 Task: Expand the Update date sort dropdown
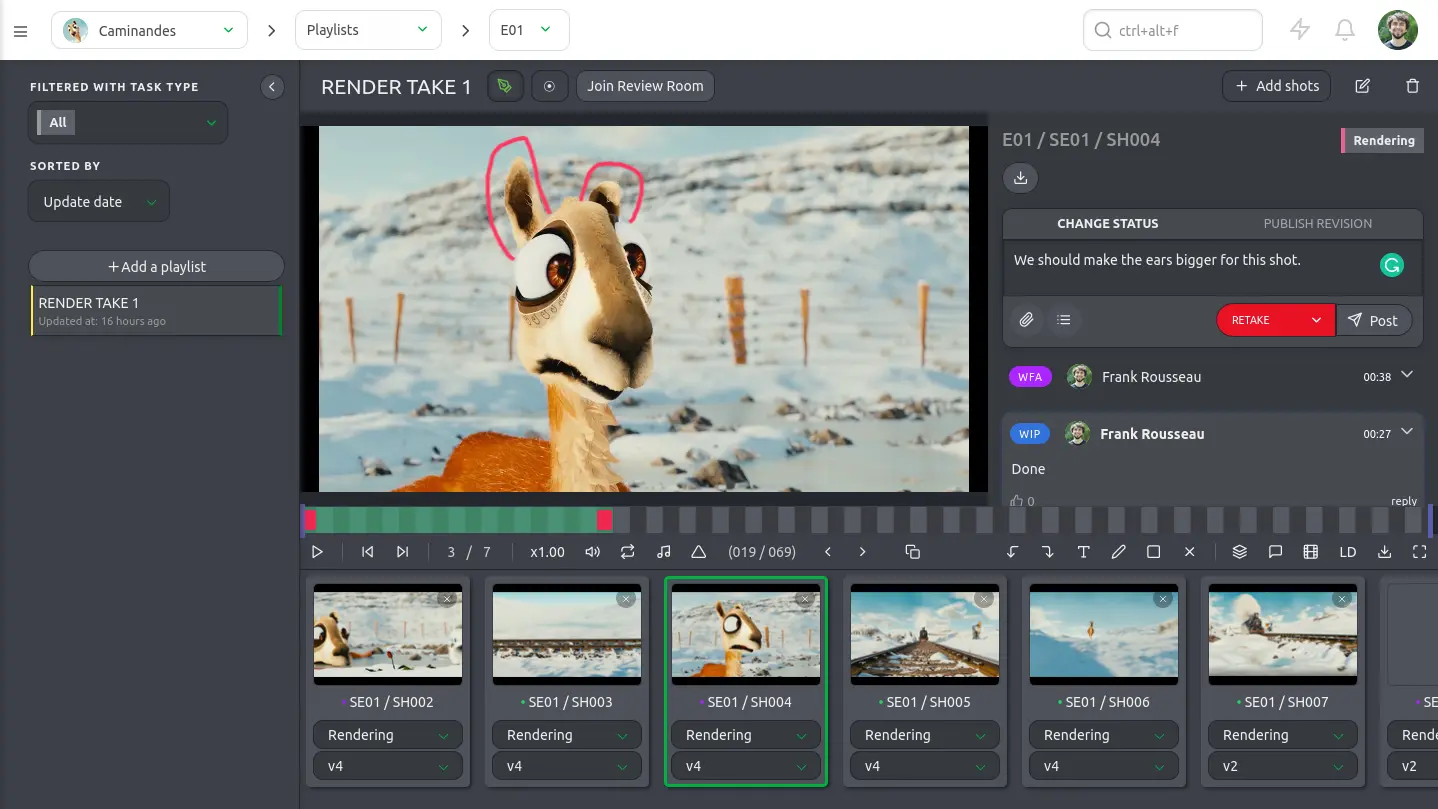[x=99, y=202]
